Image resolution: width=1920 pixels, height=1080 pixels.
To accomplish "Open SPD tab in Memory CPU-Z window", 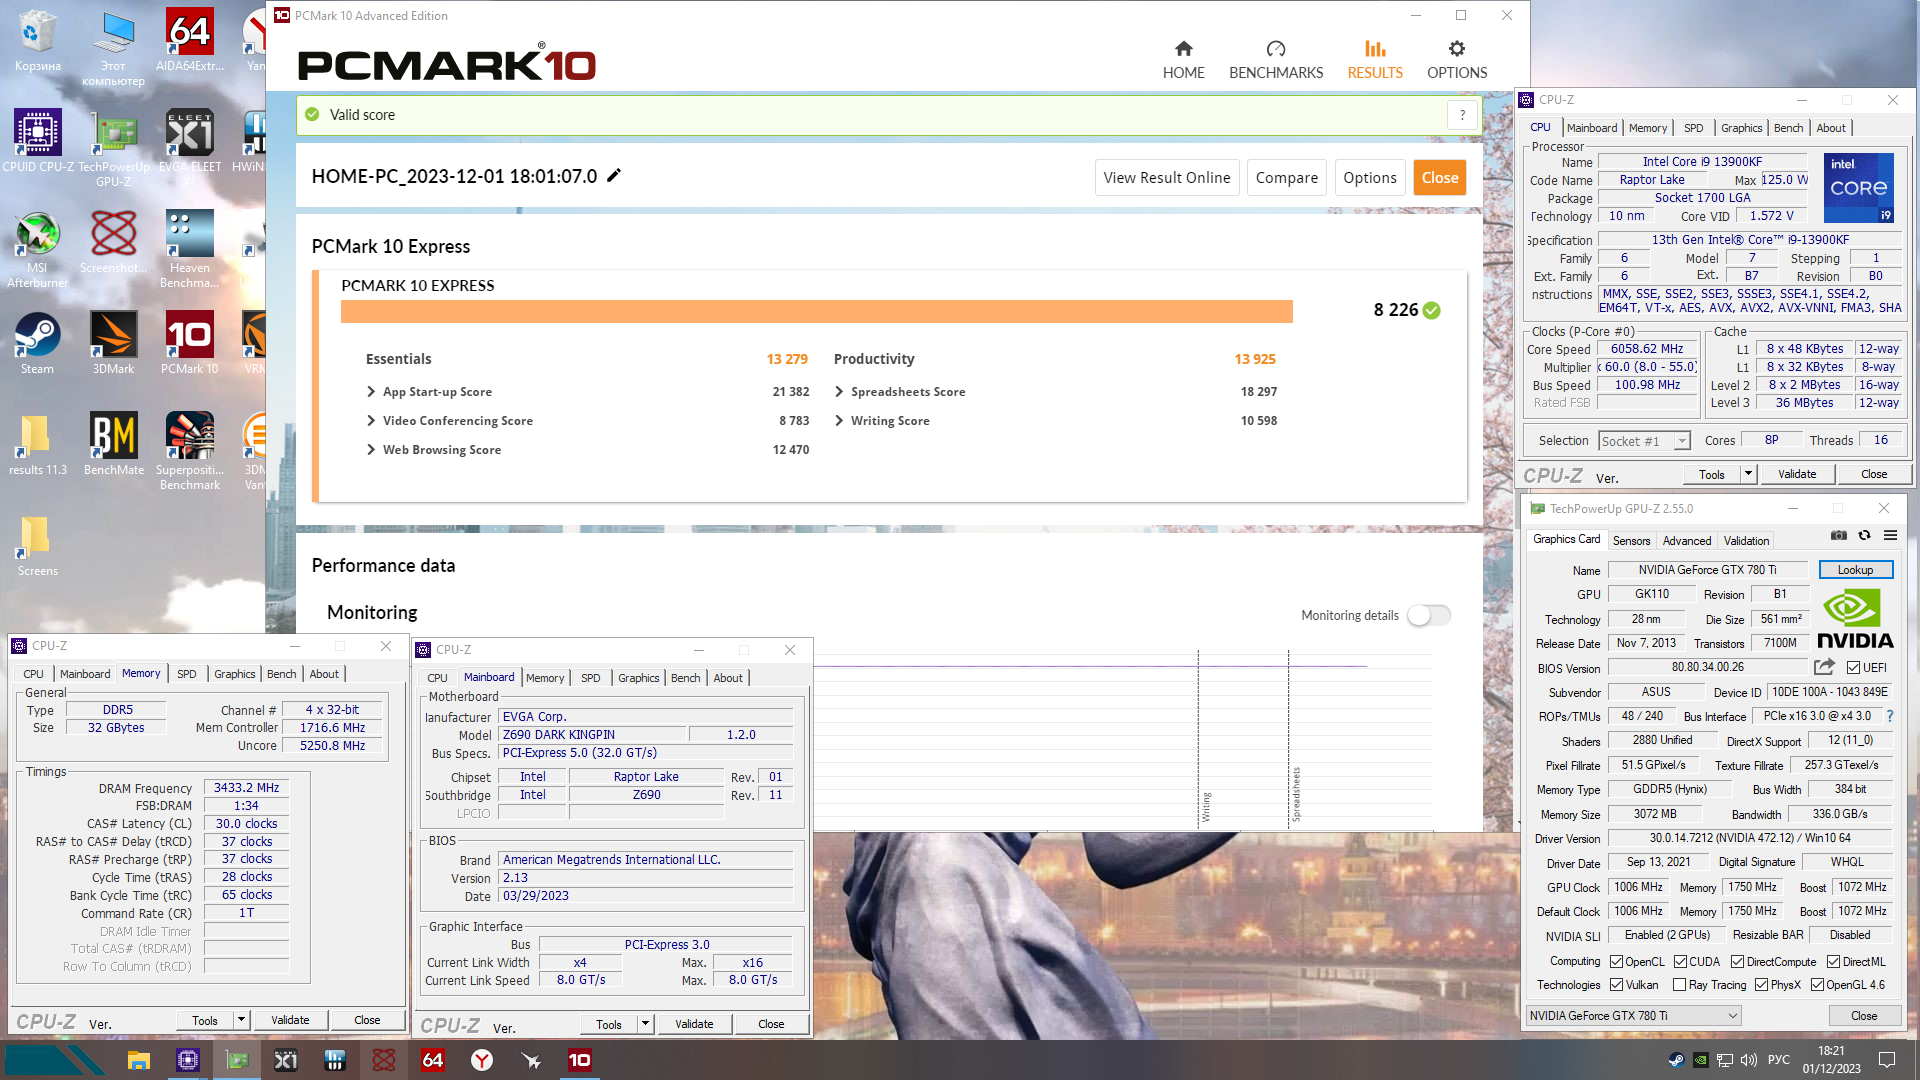I will point(186,674).
